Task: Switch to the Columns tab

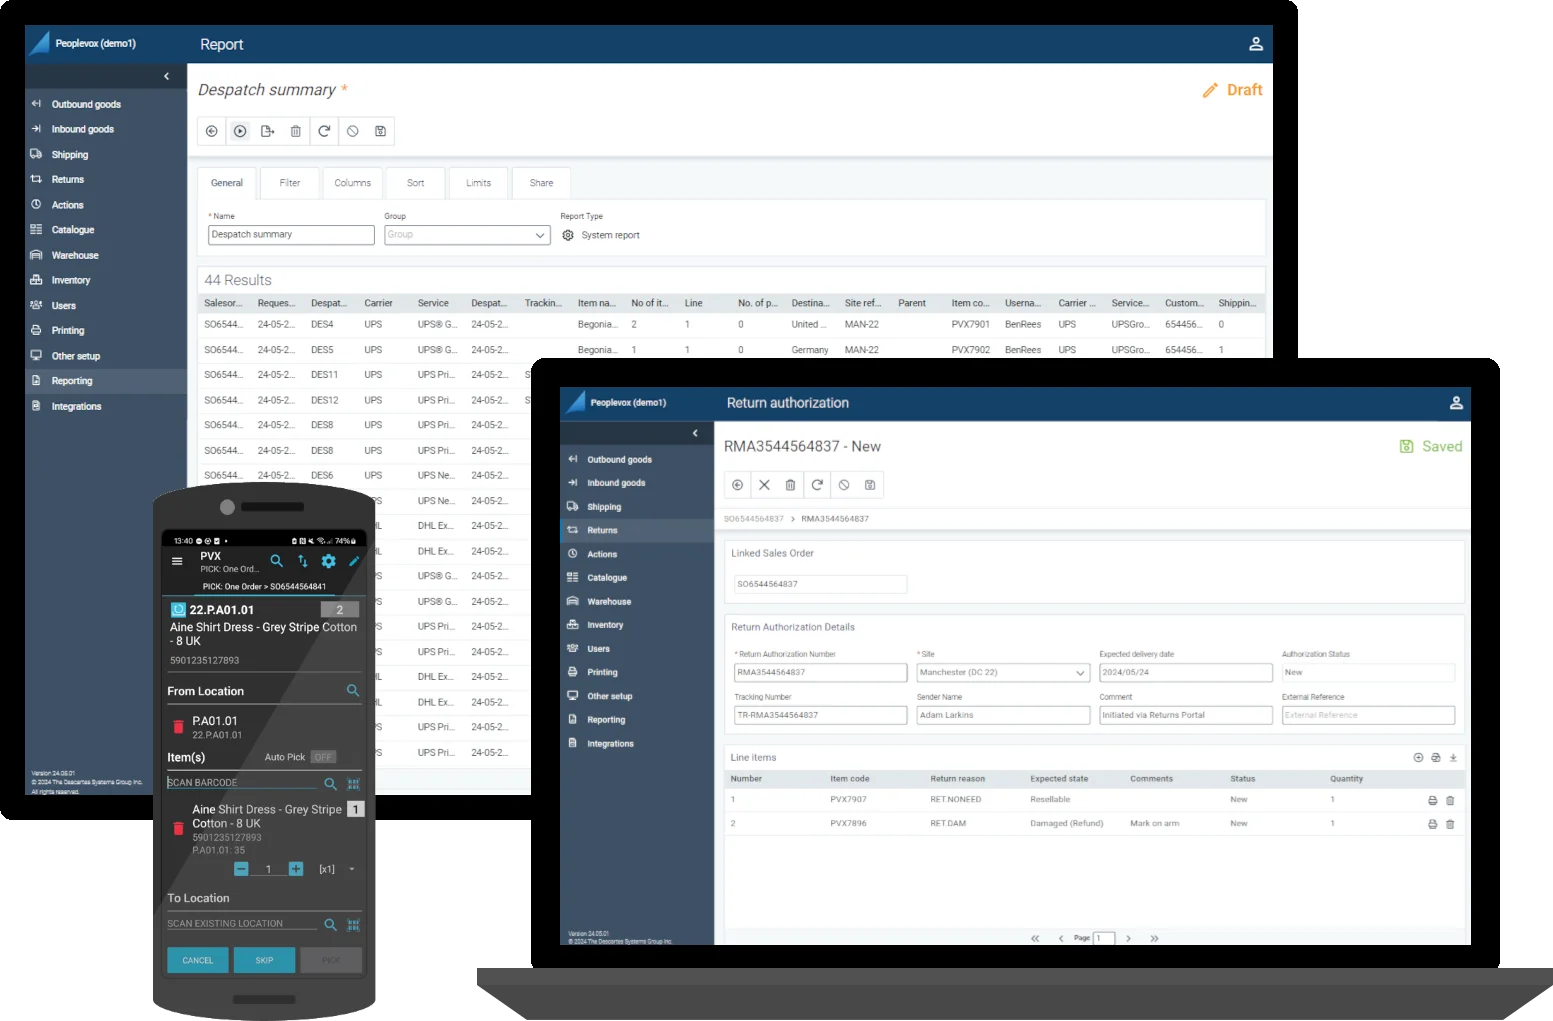Action: click(352, 183)
